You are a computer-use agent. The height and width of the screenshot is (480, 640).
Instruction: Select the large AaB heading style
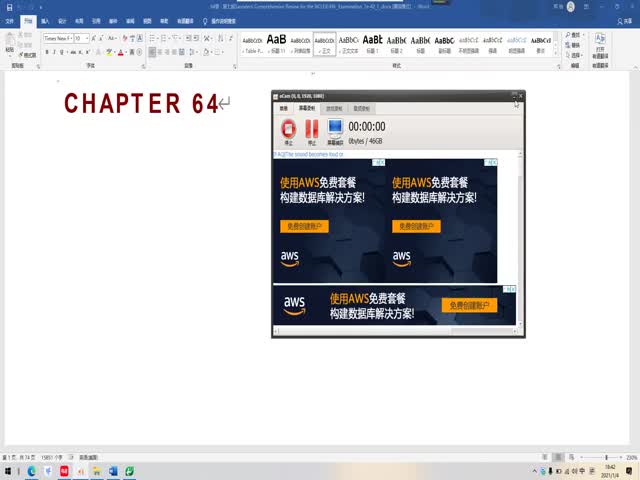(276, 44)
